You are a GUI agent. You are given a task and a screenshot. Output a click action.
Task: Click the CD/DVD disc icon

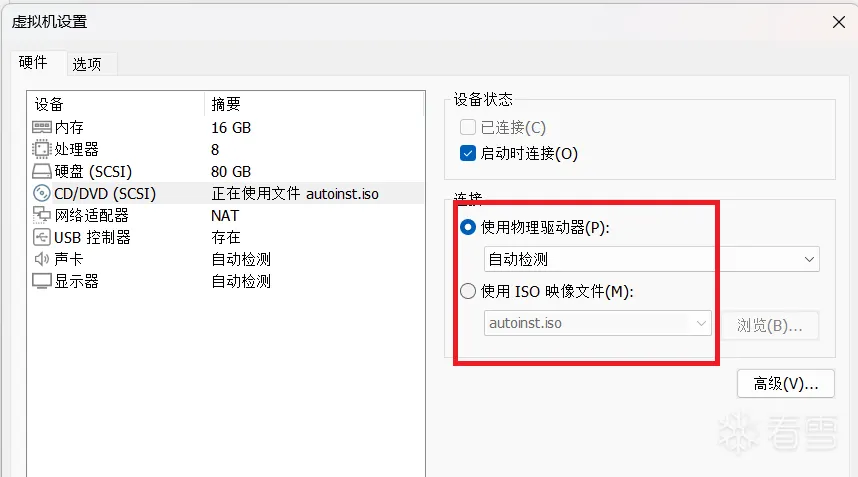point(42,193)
